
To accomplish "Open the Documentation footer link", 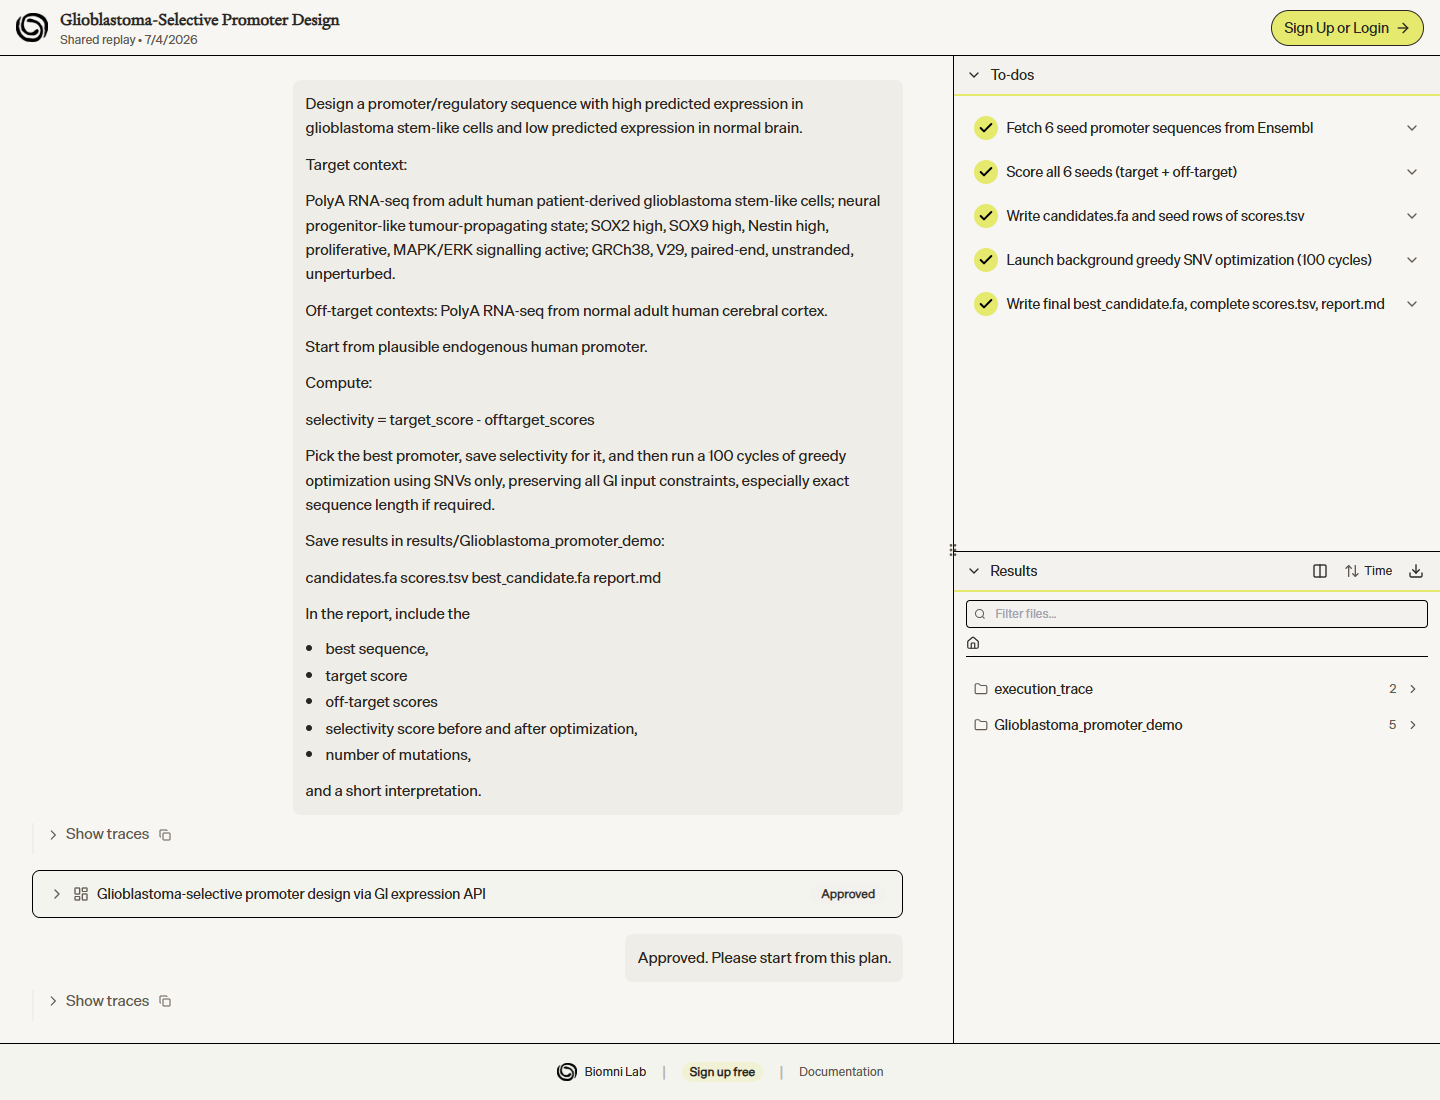I will pos(841,1072).
